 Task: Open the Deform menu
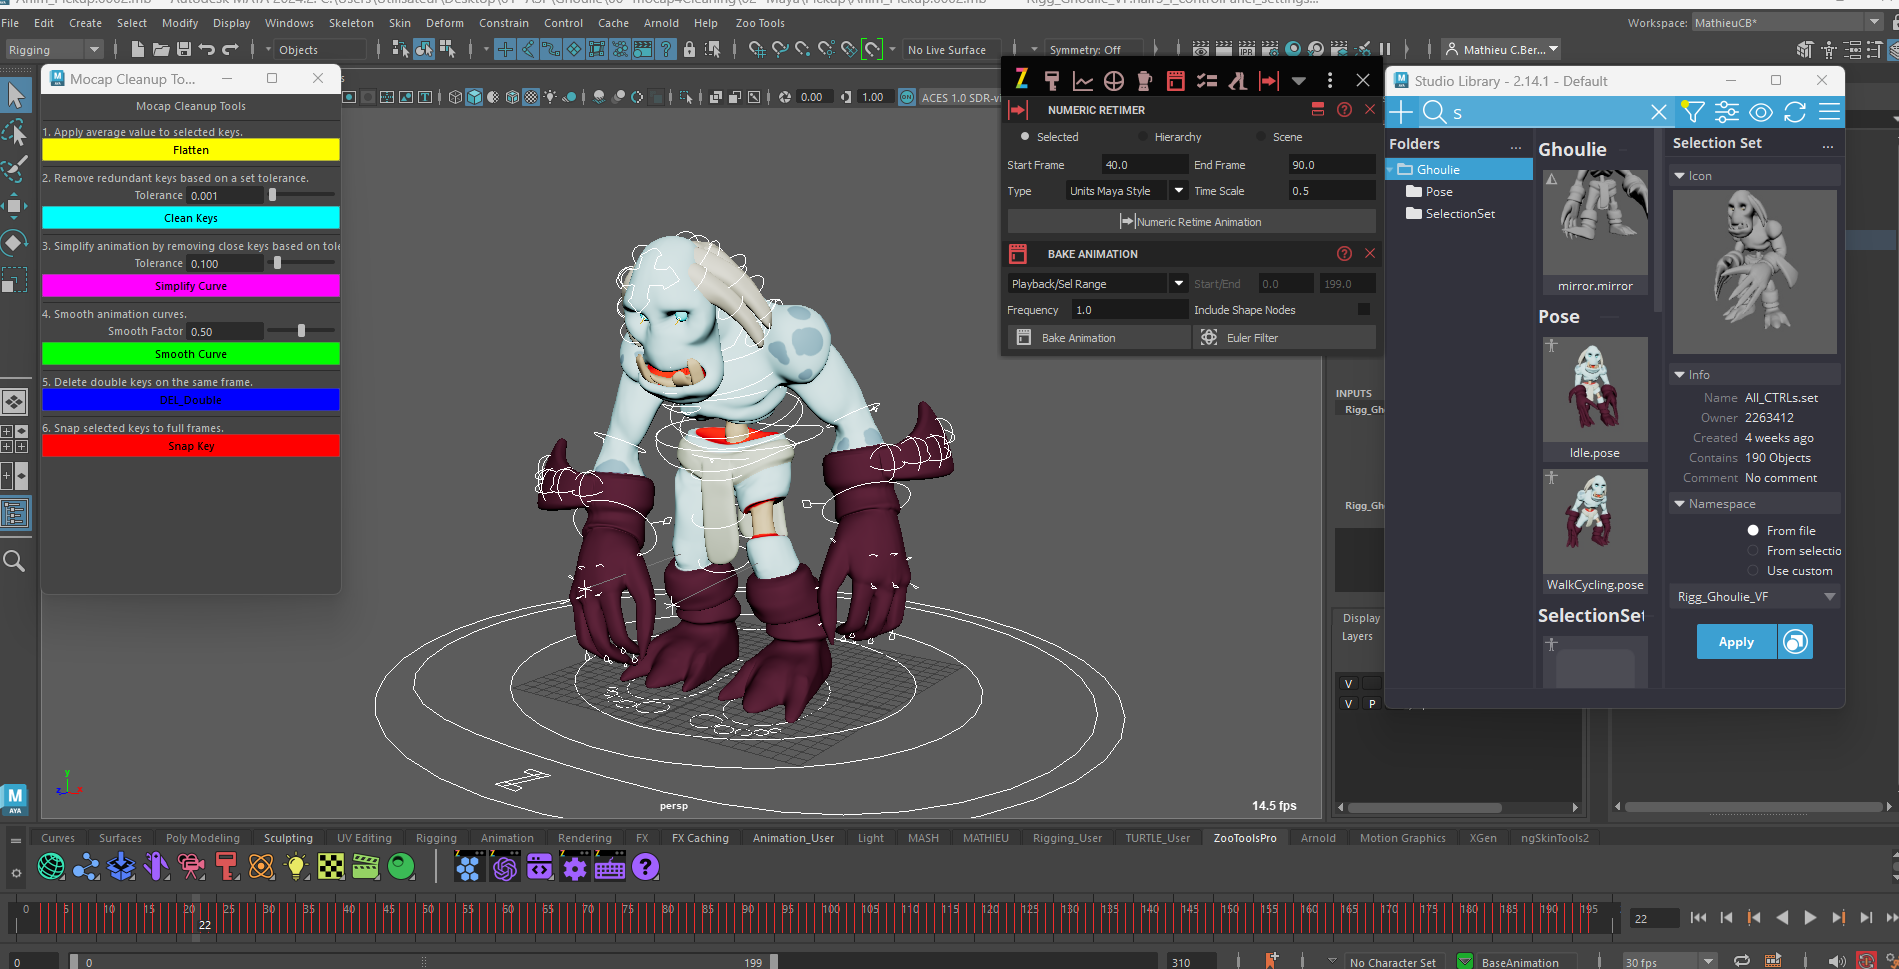pyautogui.click(x=445, y=23)
